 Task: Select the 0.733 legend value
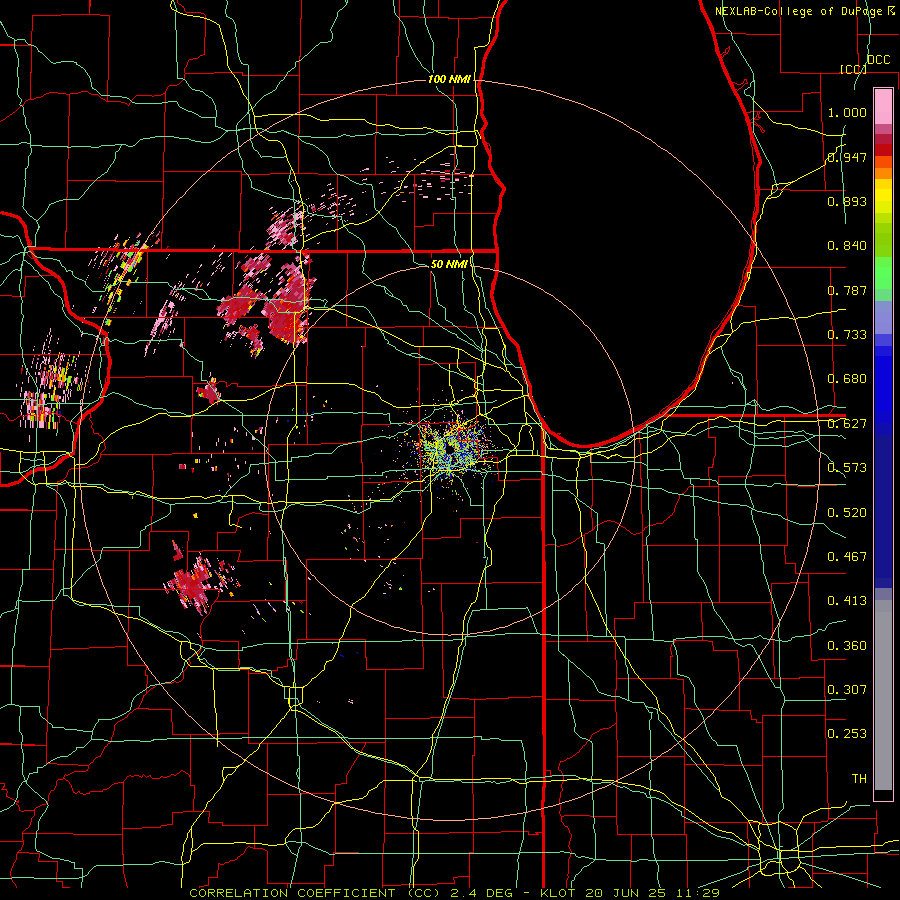click(x=847, y=335)
